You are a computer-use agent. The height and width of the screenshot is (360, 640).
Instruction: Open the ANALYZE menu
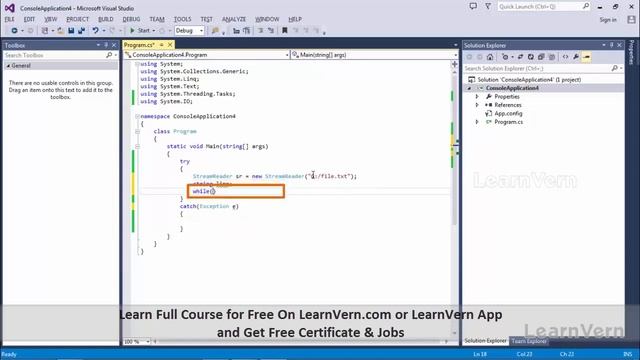pyautogui.click(x=234, y=19)
